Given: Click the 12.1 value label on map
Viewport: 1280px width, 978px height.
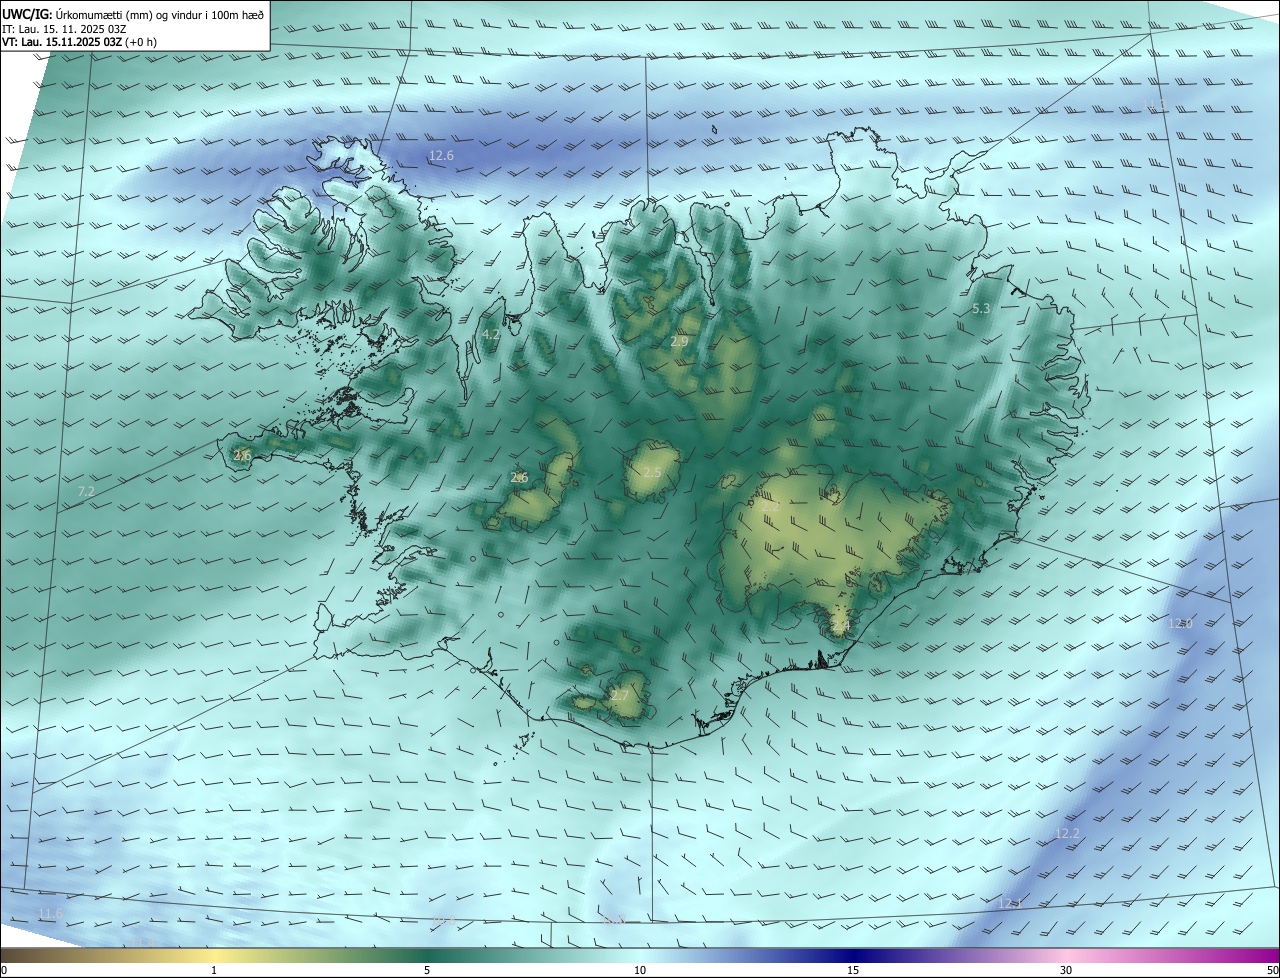Looking at the screenshot, I should pos(1011,904).
